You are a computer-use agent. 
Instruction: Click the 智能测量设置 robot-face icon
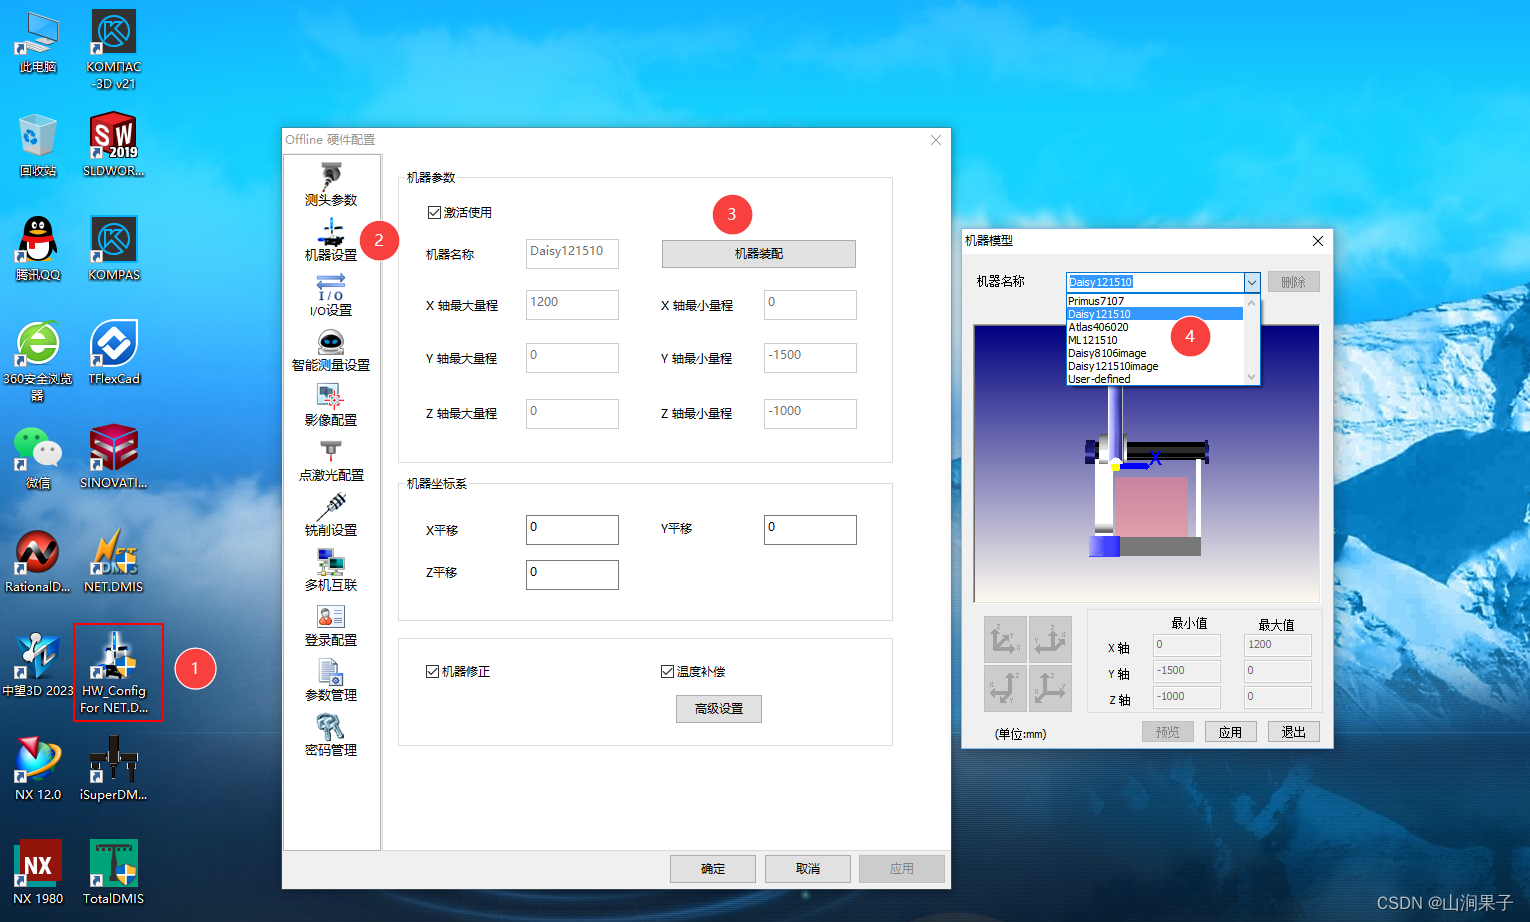tap(330, 350)
